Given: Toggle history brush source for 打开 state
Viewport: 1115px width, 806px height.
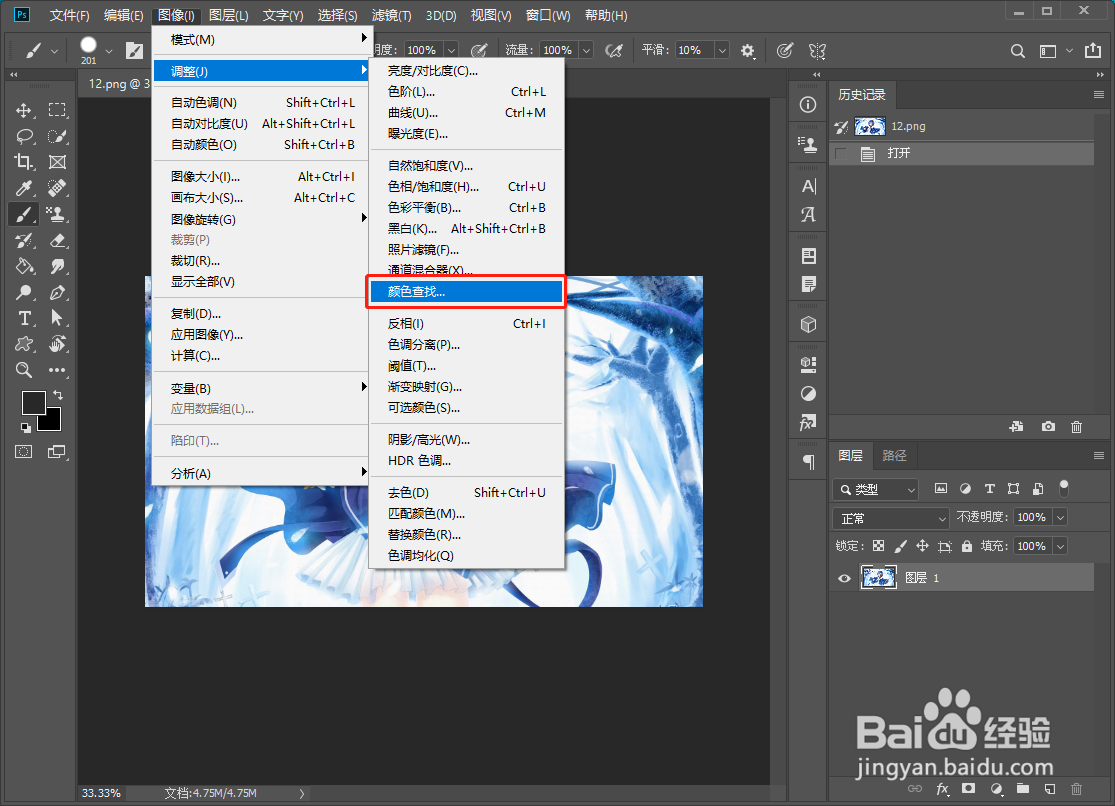Looking at the screenshot, I should pos(841,154).
